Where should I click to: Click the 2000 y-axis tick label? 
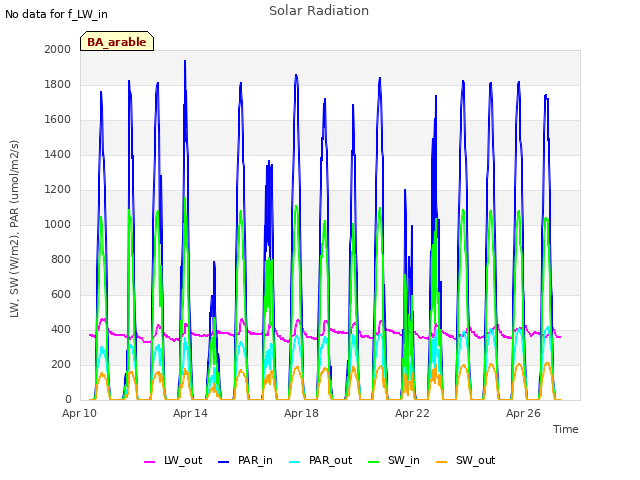[58, 49]
